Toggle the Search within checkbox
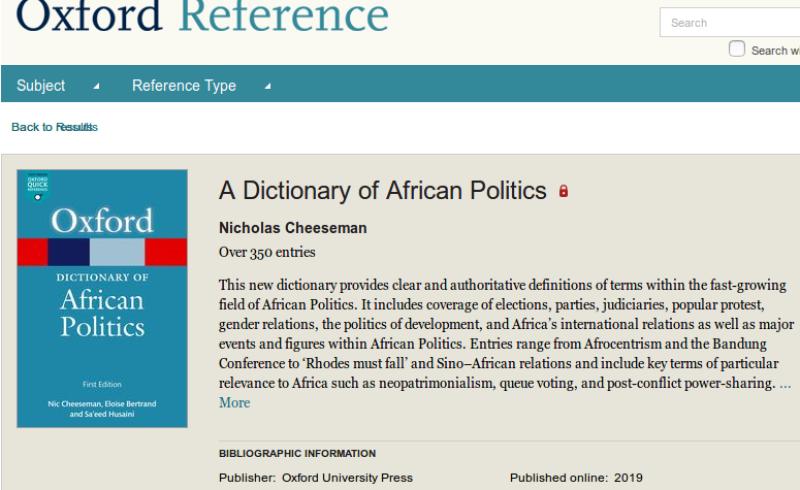 pyautogui.click(x=737, y=49)
